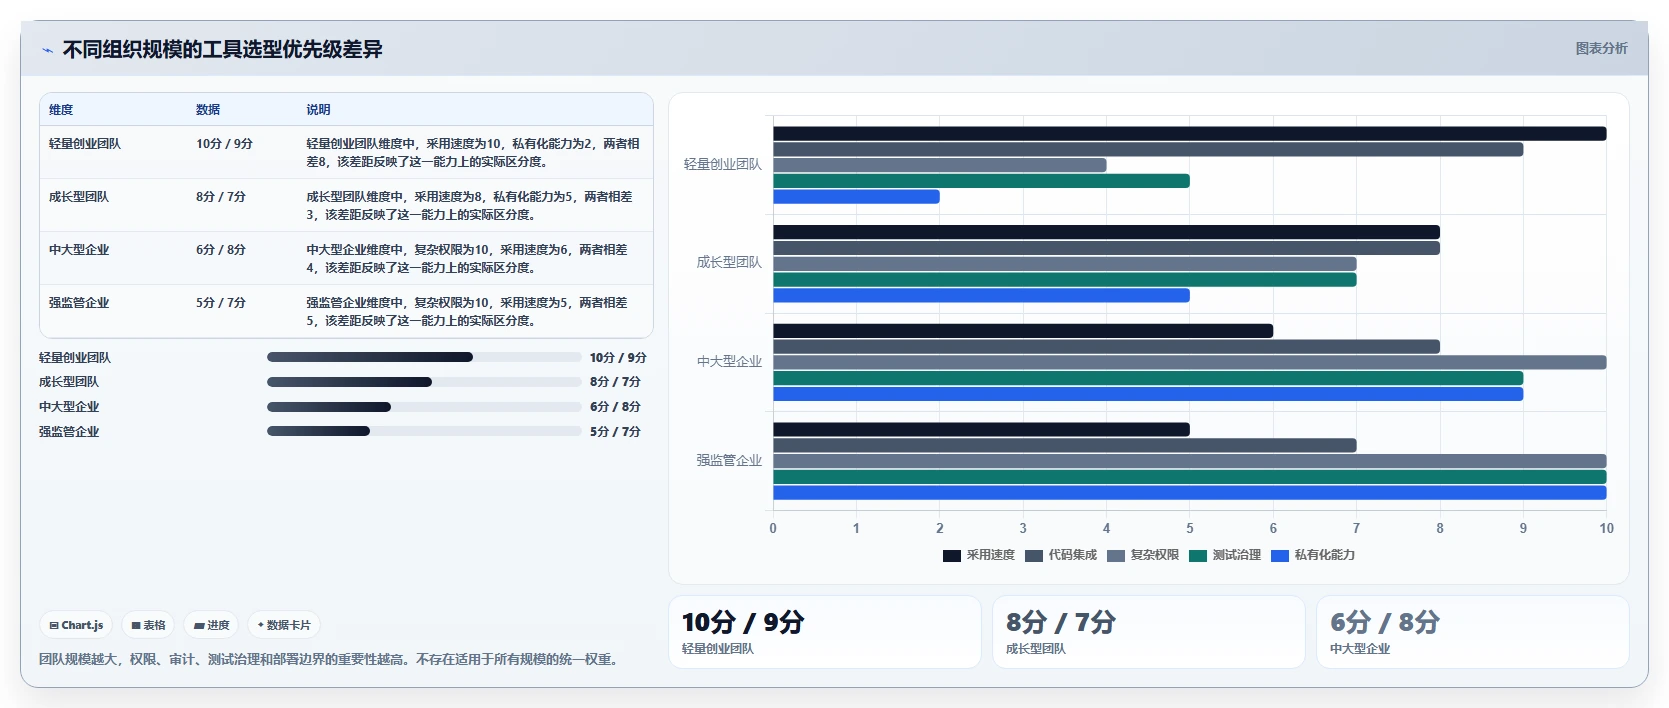Click the title 不同组织规模的工具选型优先级差异
1669x708 pixels.
(x=223, y=49)
